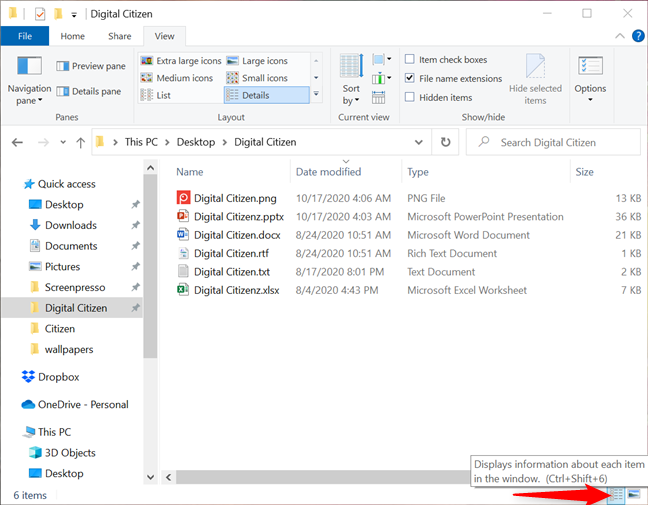Screen dimensions: 648x505
Task: Toggle the Preview pane
Action: pyautogui.click(x=91, y=66)
